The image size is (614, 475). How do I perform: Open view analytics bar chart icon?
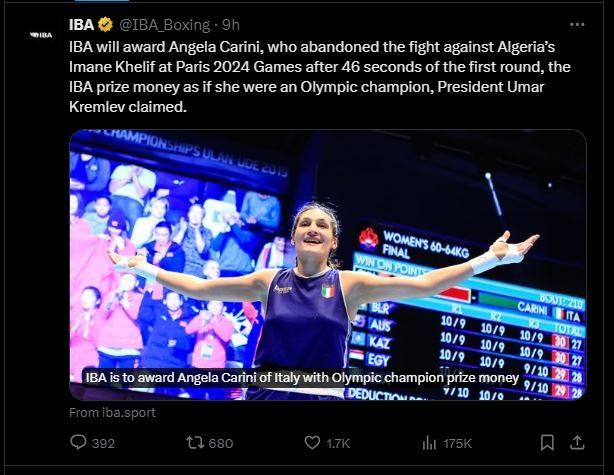pyautogui.click(x=431, y=442)
